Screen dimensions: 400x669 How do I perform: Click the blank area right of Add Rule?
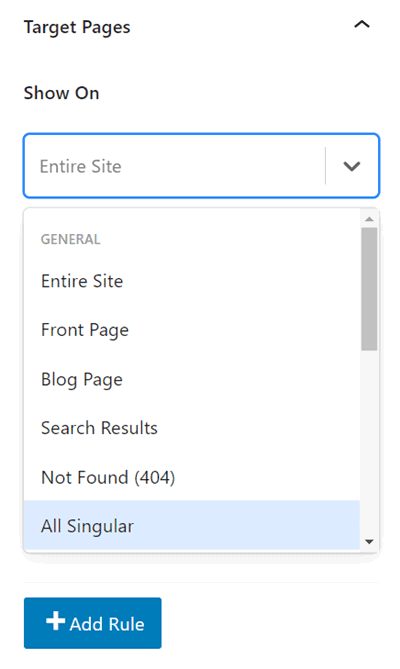[x=270, y=623]
